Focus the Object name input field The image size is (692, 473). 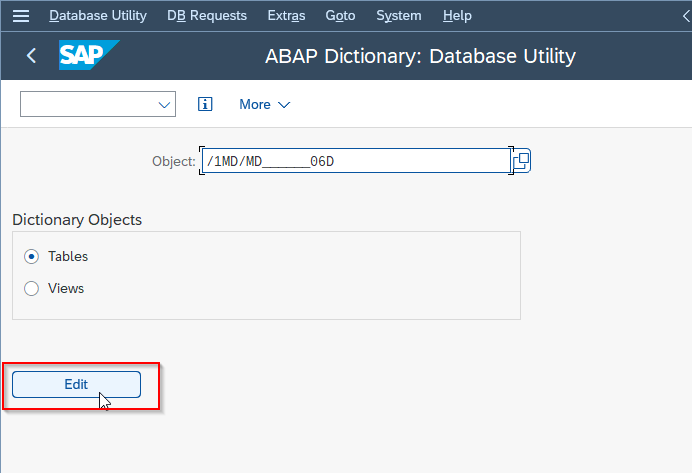coord(356,161)
